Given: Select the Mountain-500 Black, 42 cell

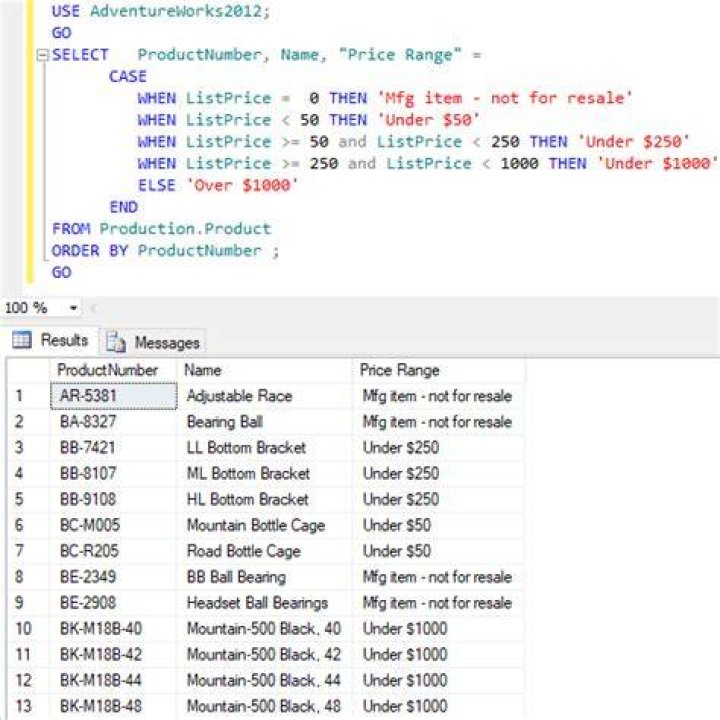Looking at the screenshot, I should tap(264, 654).
